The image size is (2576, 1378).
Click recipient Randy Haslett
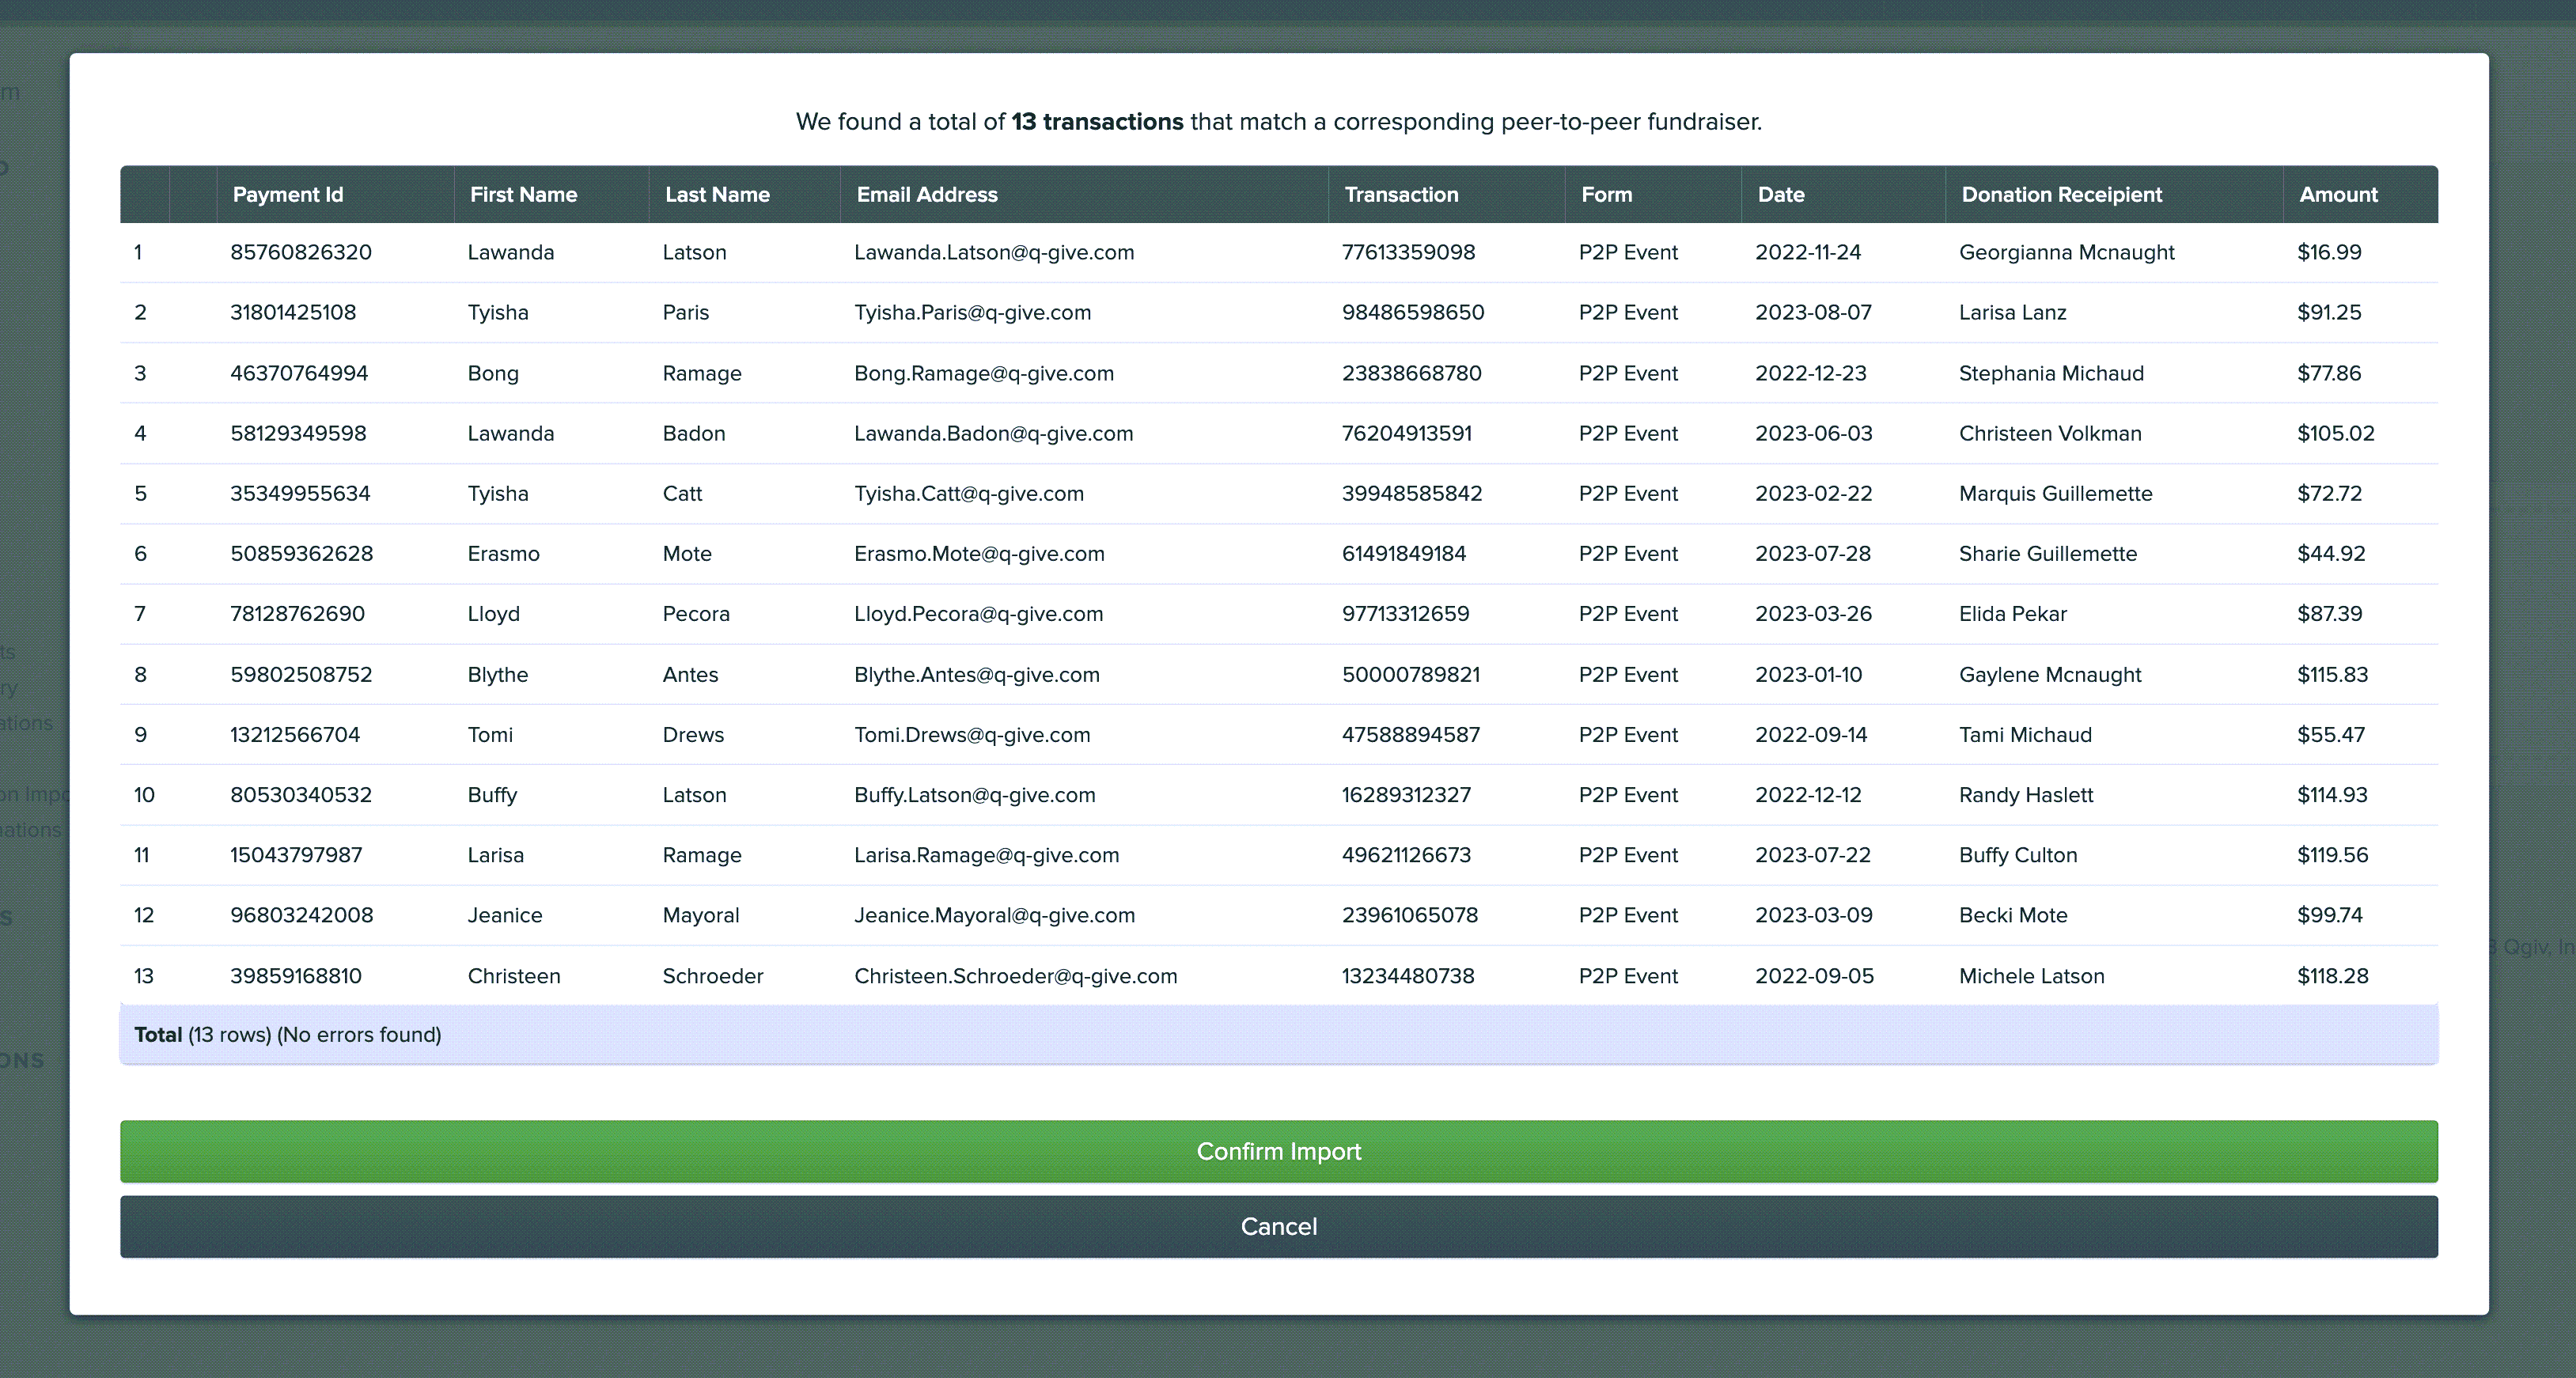coord(2026,794)
